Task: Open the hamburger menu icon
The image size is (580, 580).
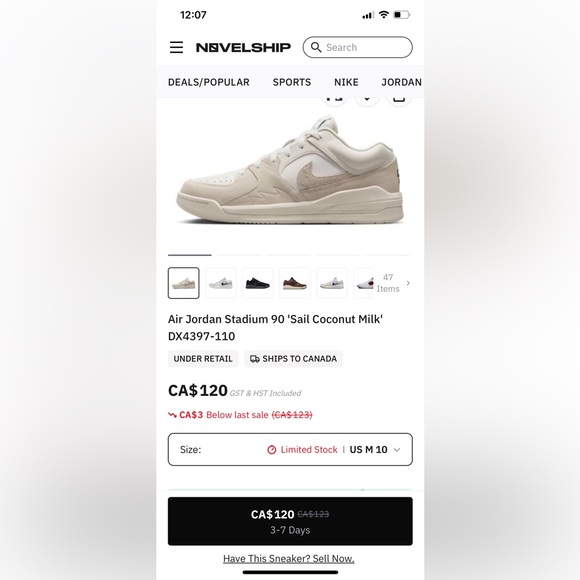Action: coord(176,47)
